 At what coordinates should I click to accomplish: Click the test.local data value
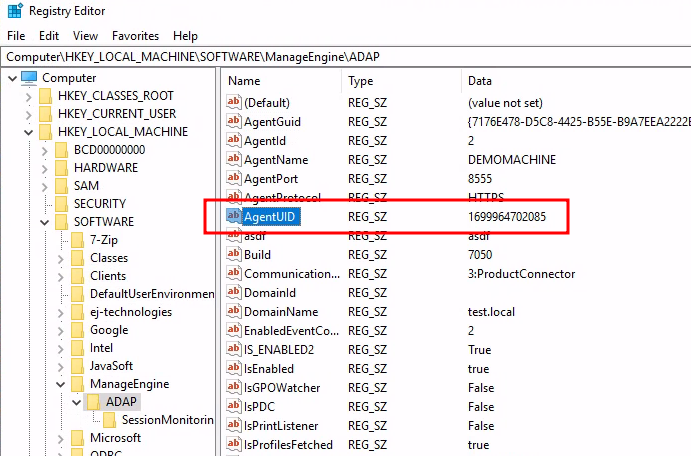[491, 312]
